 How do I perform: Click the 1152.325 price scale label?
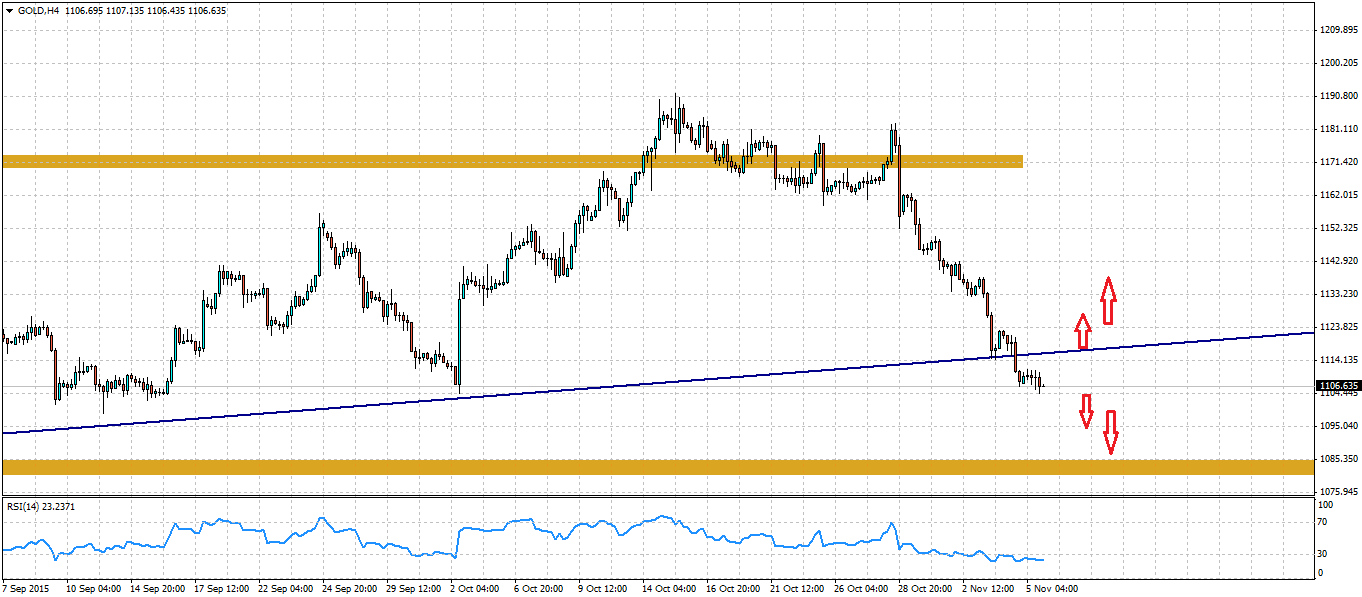(1339, 228)
